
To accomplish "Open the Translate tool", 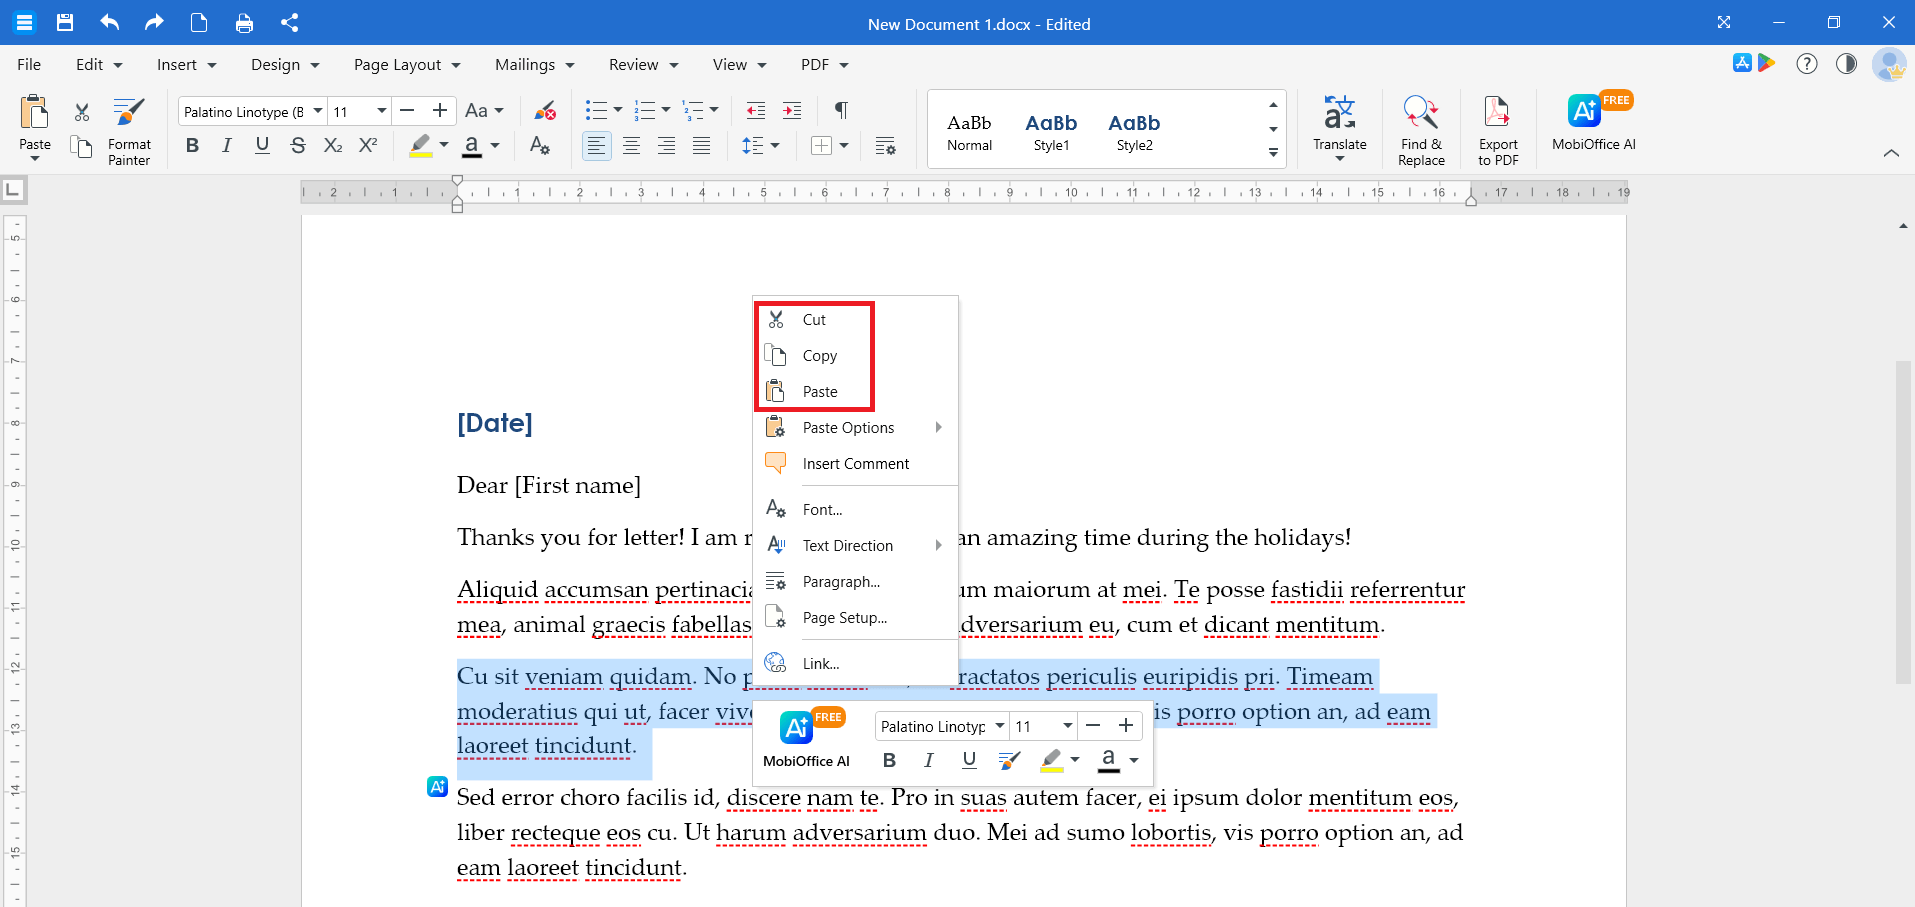I will tap(1339, 127).
